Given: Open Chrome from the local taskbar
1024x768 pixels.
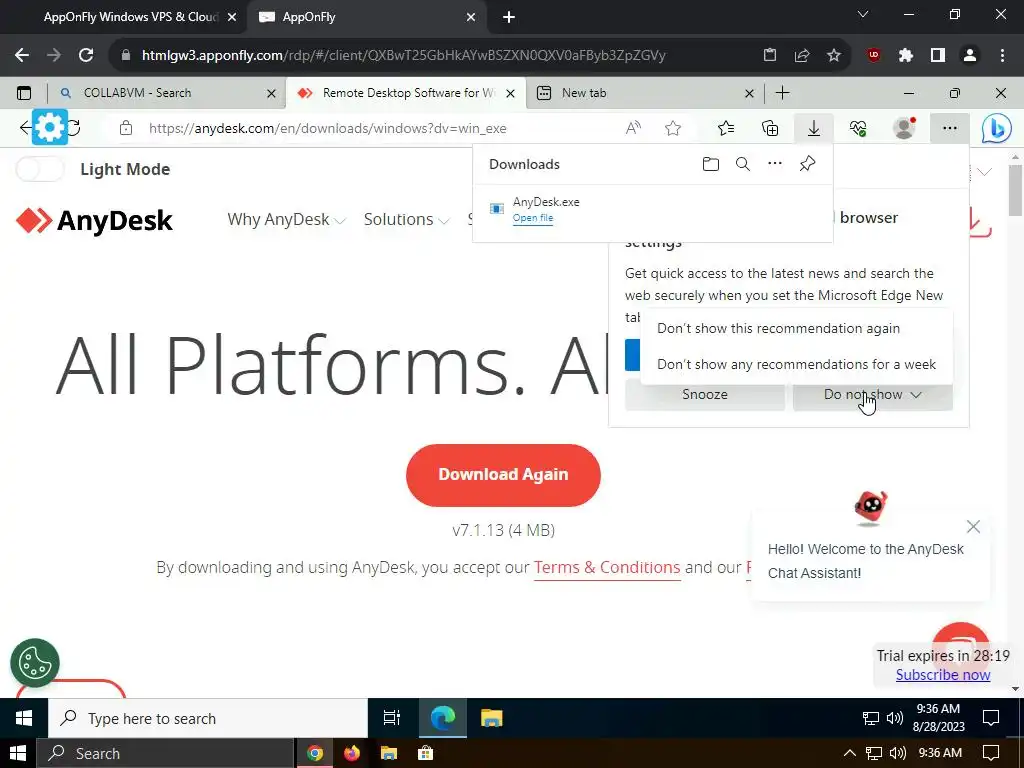Looking at the screenshot, I should (315, 753).
